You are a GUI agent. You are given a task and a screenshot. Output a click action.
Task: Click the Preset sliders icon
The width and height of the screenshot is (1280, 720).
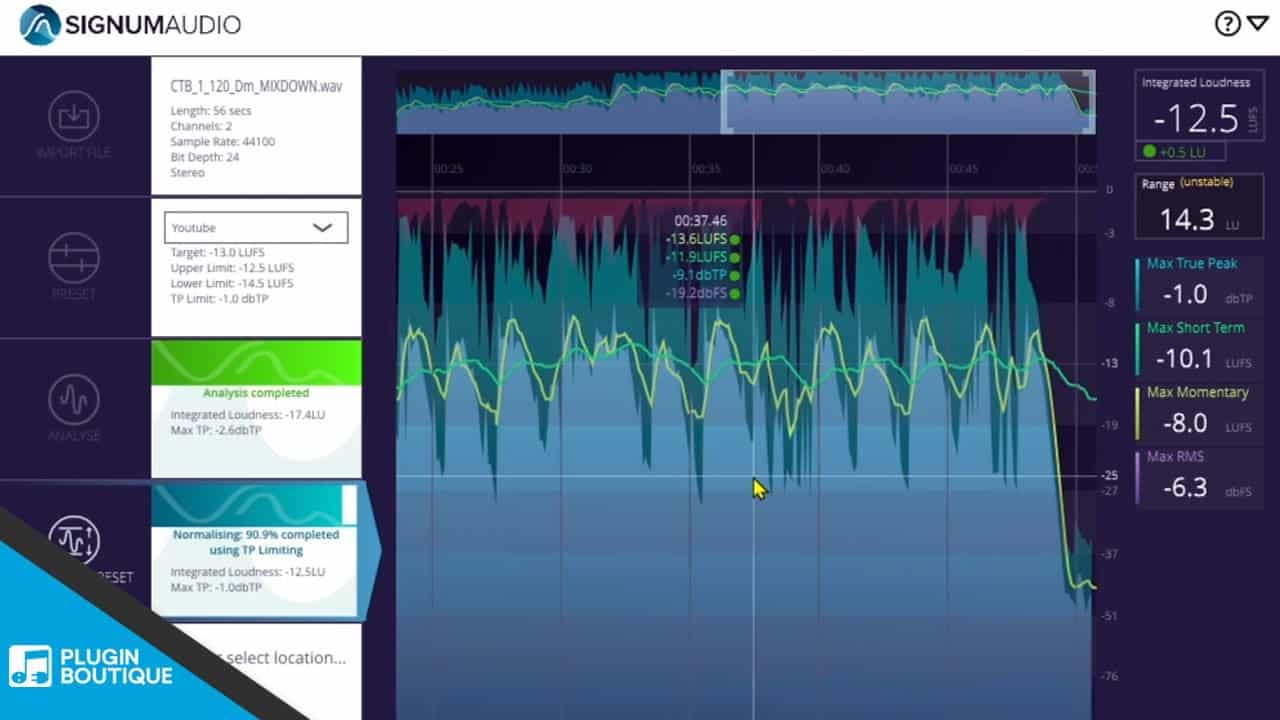tap(74, 258)
